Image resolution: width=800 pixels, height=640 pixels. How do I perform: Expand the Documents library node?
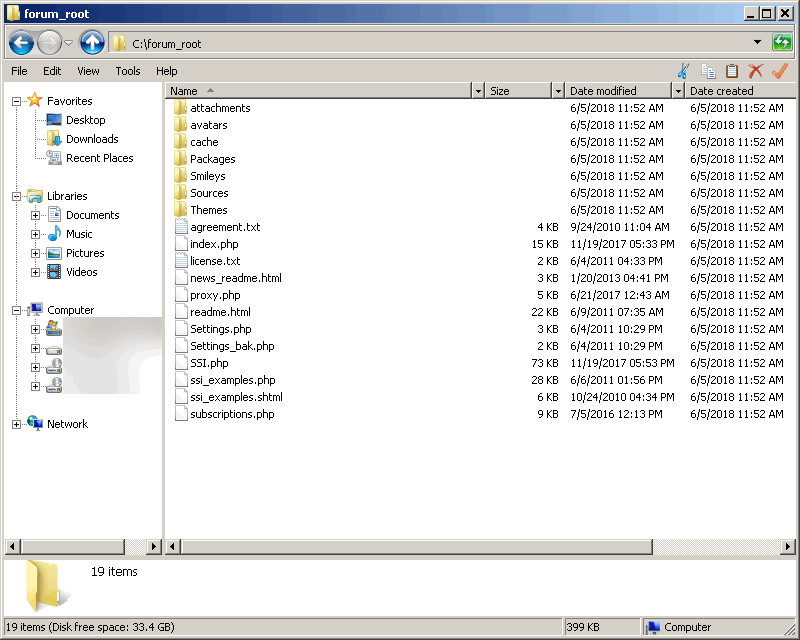(35, 215)
